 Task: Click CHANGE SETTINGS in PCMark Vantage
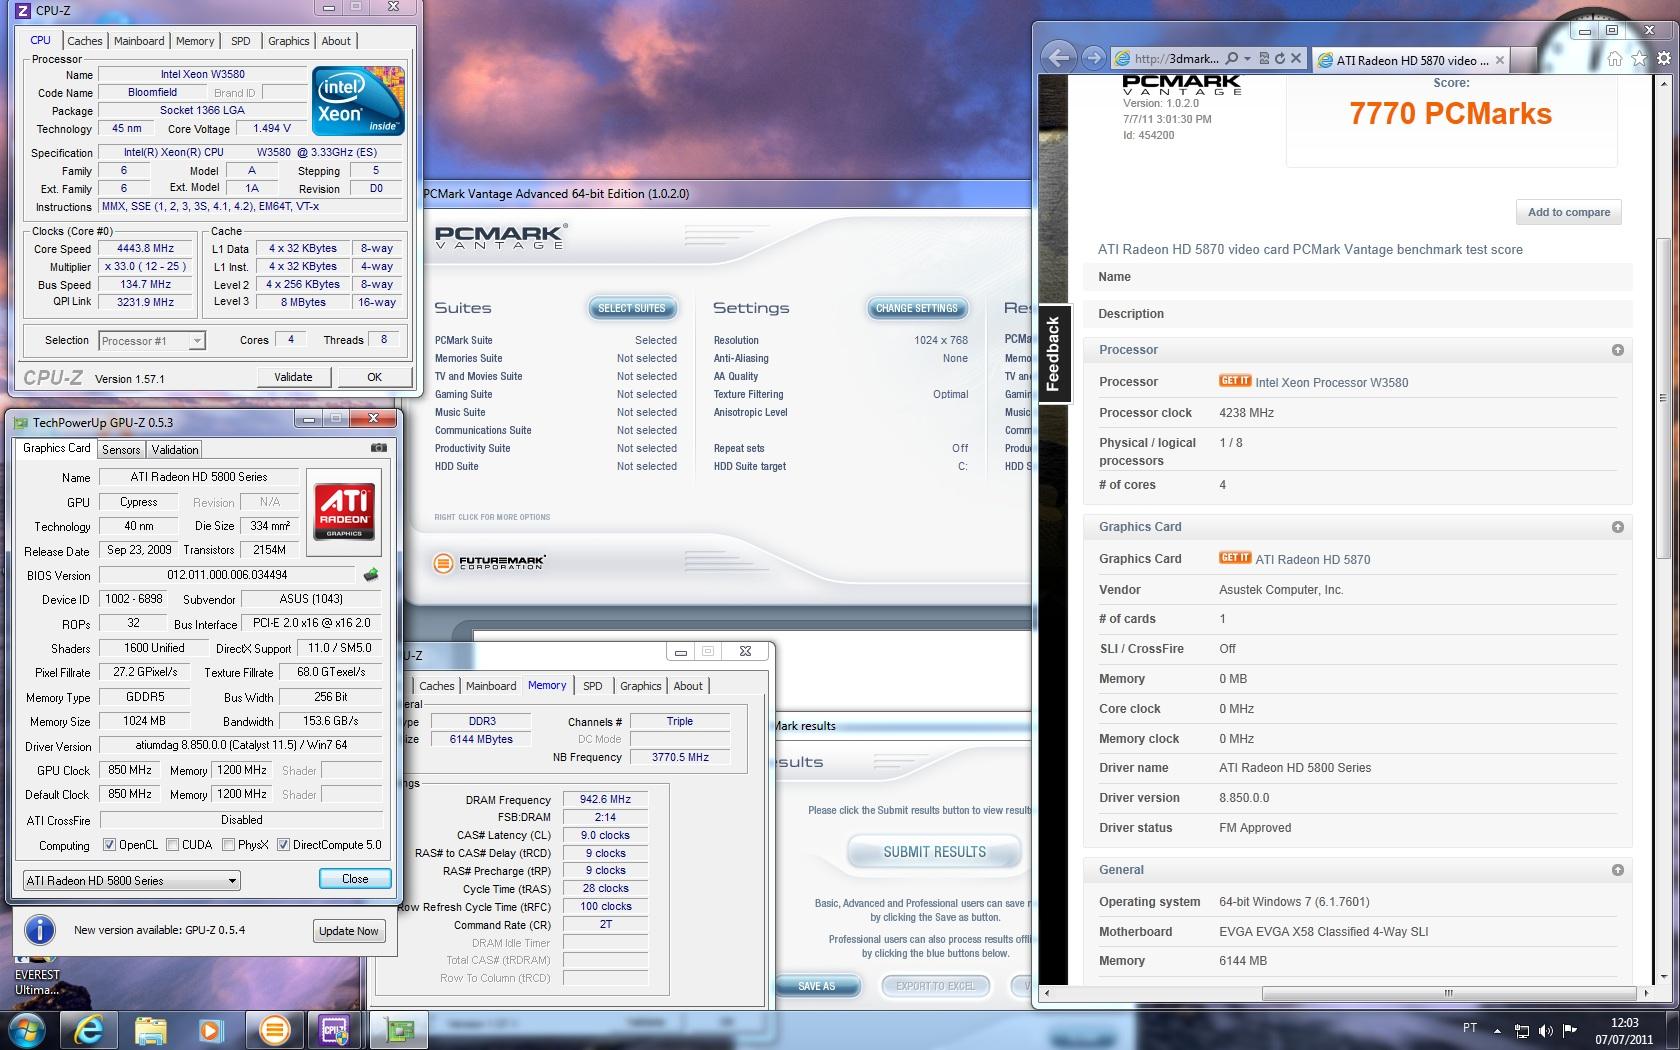[x=917, y=309]
